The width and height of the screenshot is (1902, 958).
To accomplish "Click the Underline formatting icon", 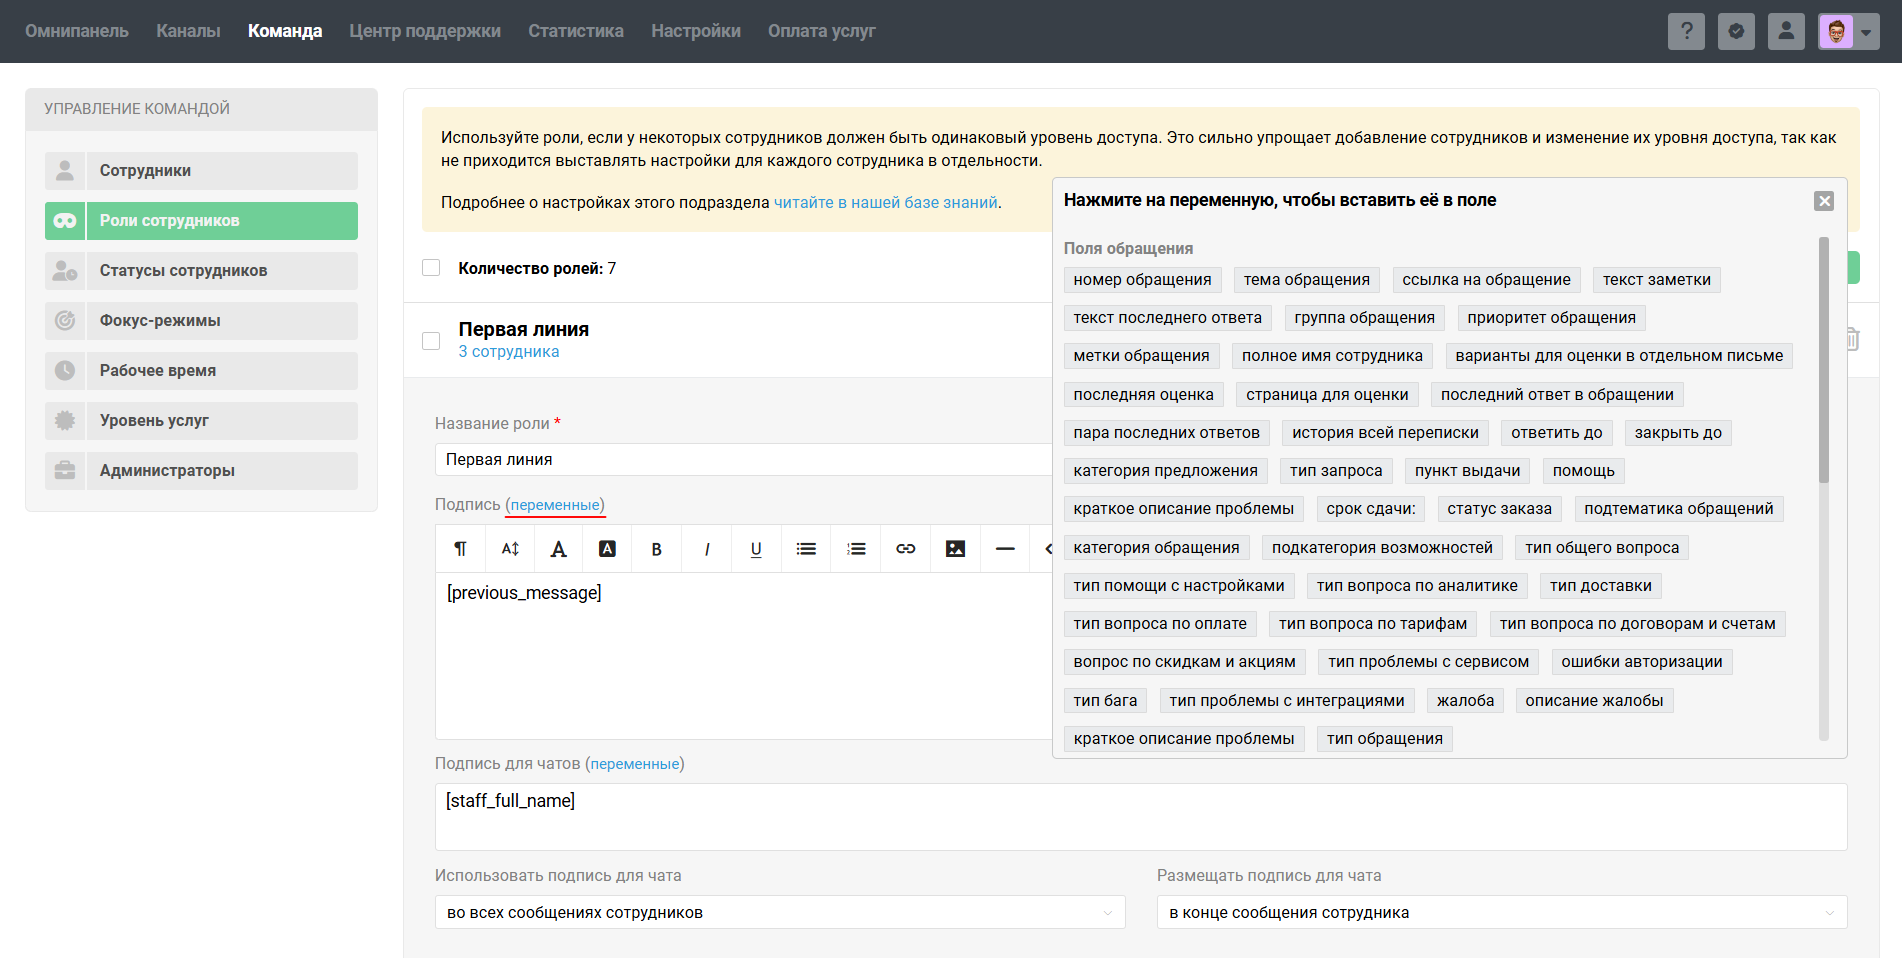I will [x=756, y=549].
